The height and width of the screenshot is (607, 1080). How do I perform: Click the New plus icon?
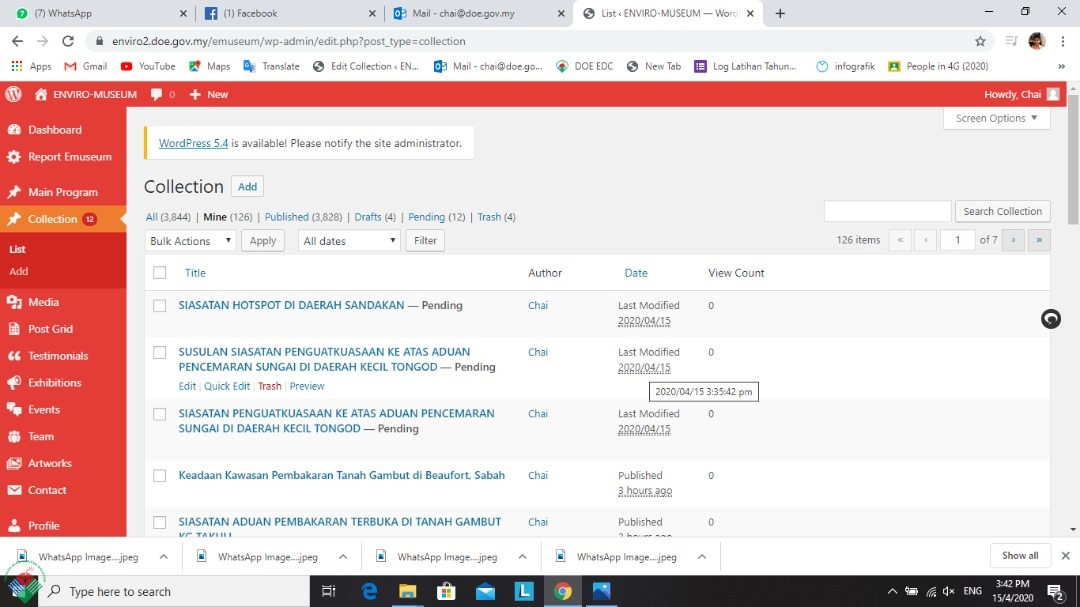tap(195, 94)
